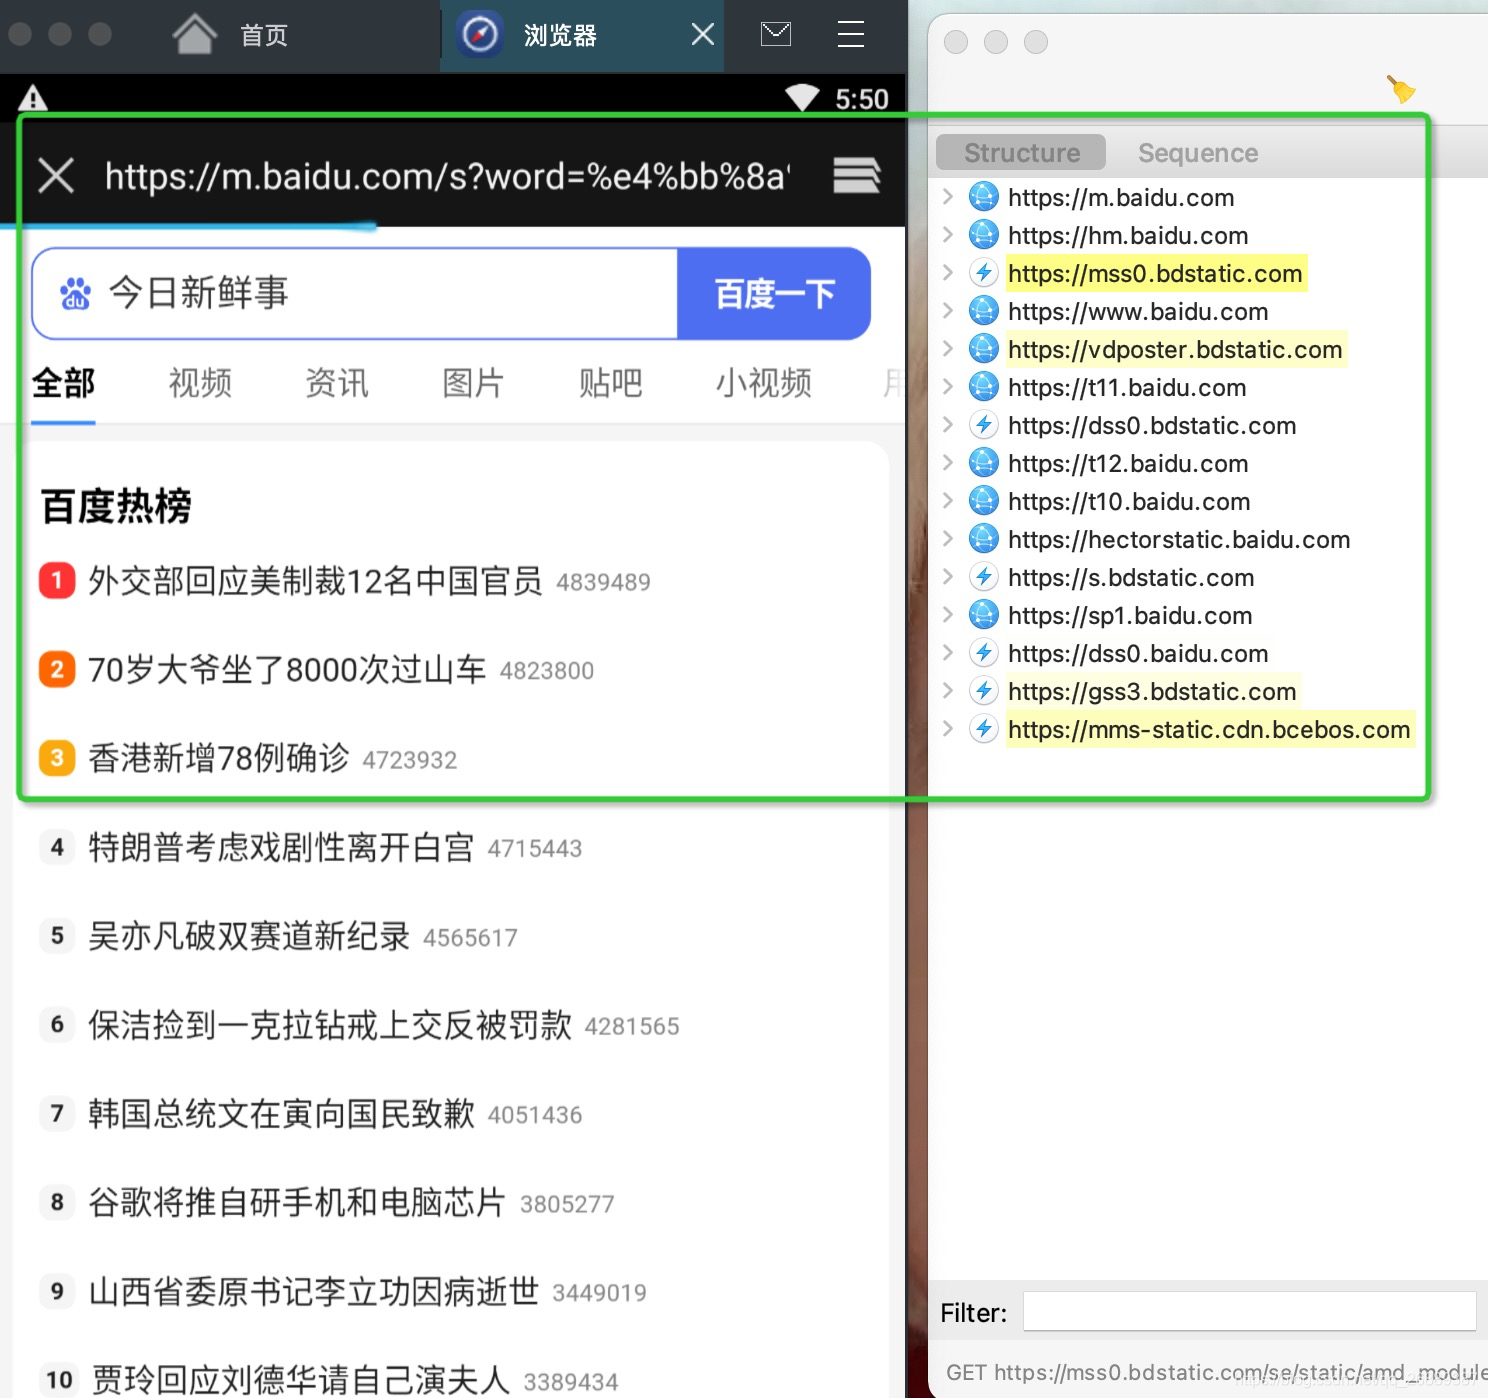Select the 全部 search category tab

click(63, 383)
